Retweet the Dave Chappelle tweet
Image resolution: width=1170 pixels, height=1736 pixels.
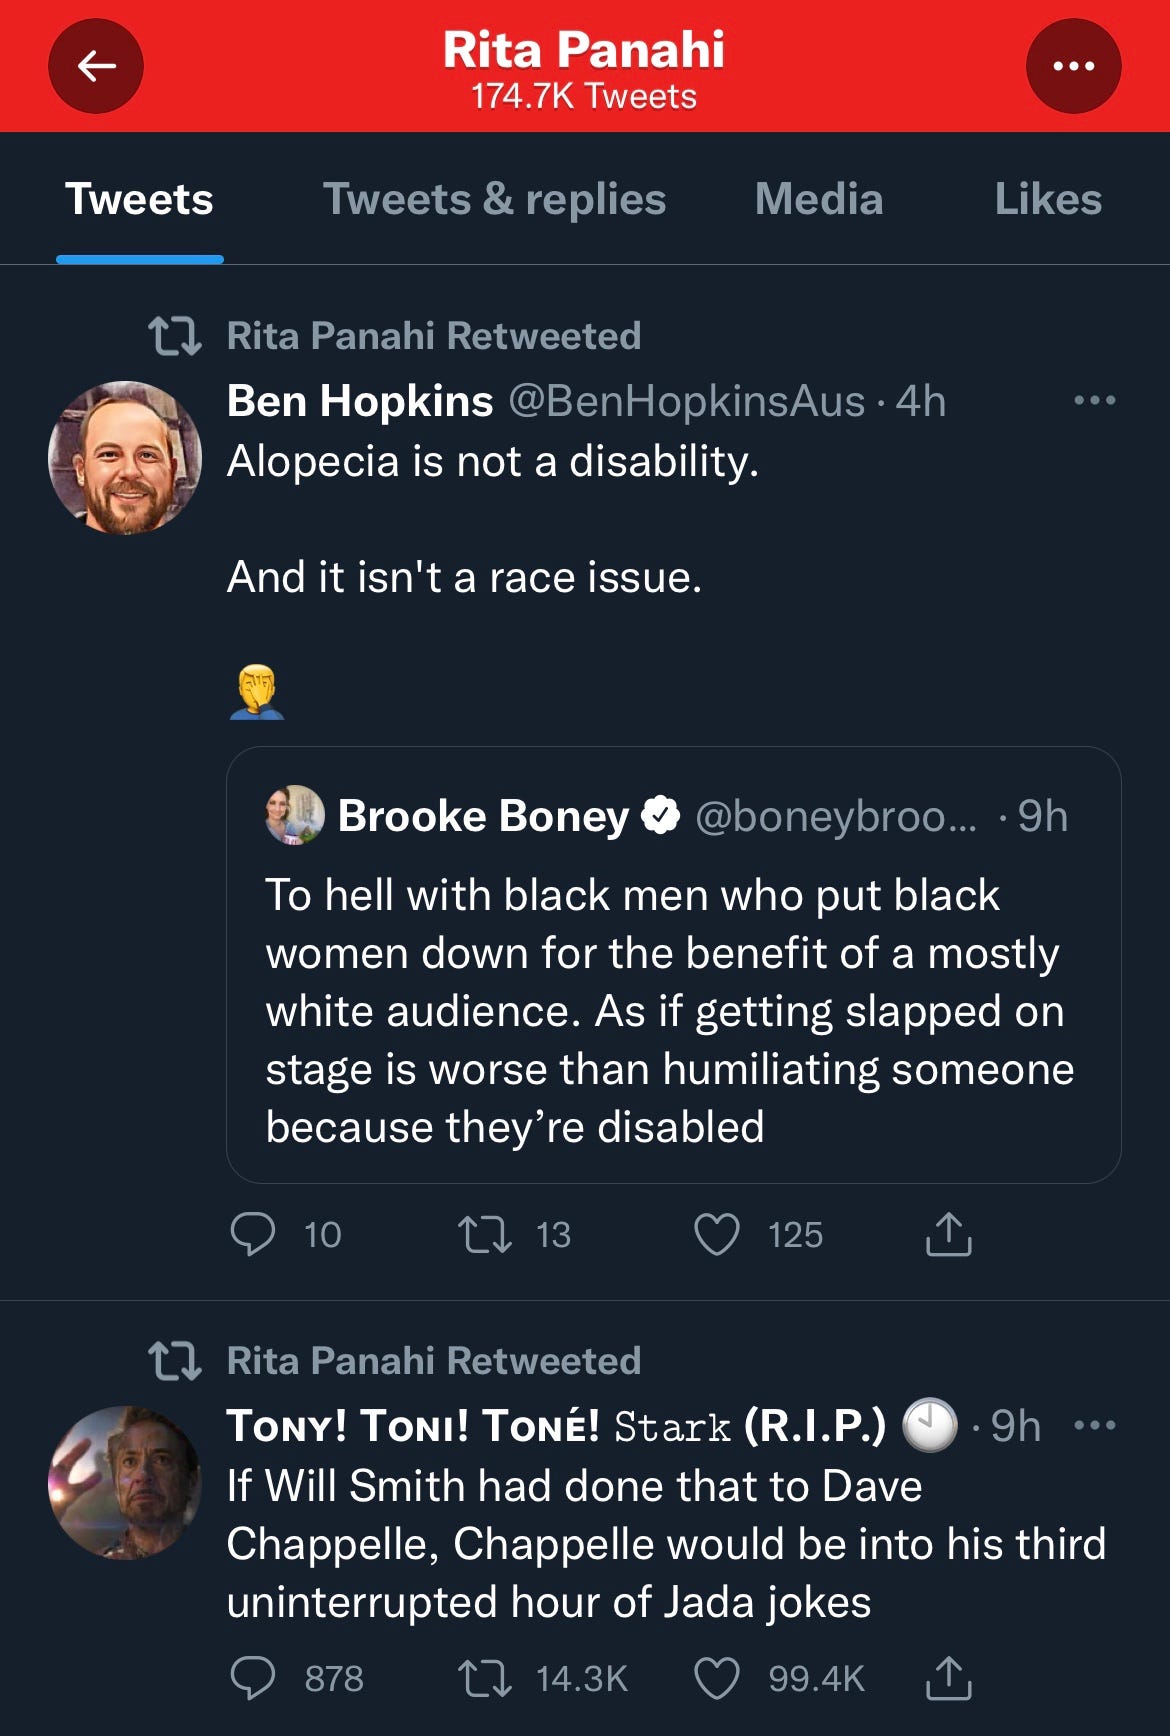click(485, 1678)
